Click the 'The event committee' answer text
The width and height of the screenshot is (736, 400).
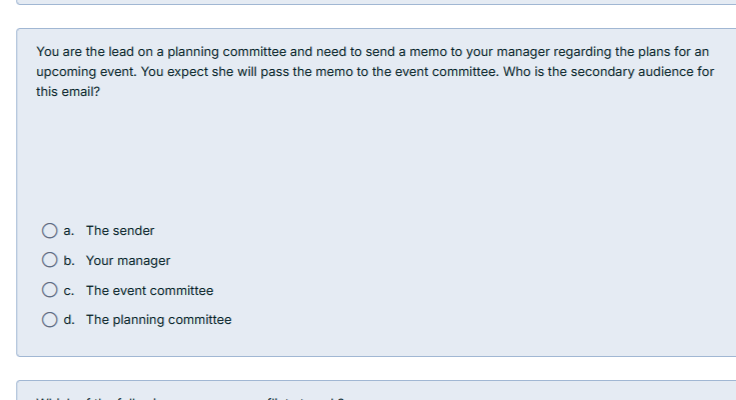149,291
